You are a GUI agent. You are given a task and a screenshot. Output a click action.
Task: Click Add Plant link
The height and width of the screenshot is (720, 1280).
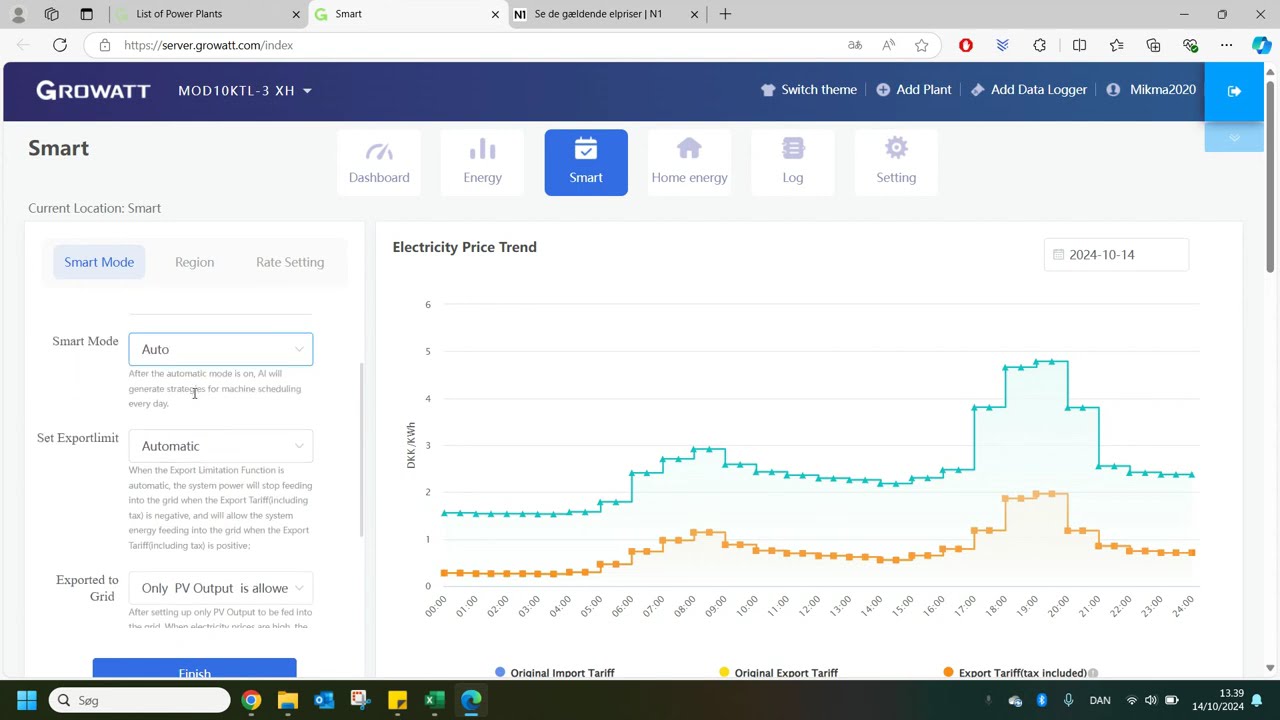[x=914, y=90]
